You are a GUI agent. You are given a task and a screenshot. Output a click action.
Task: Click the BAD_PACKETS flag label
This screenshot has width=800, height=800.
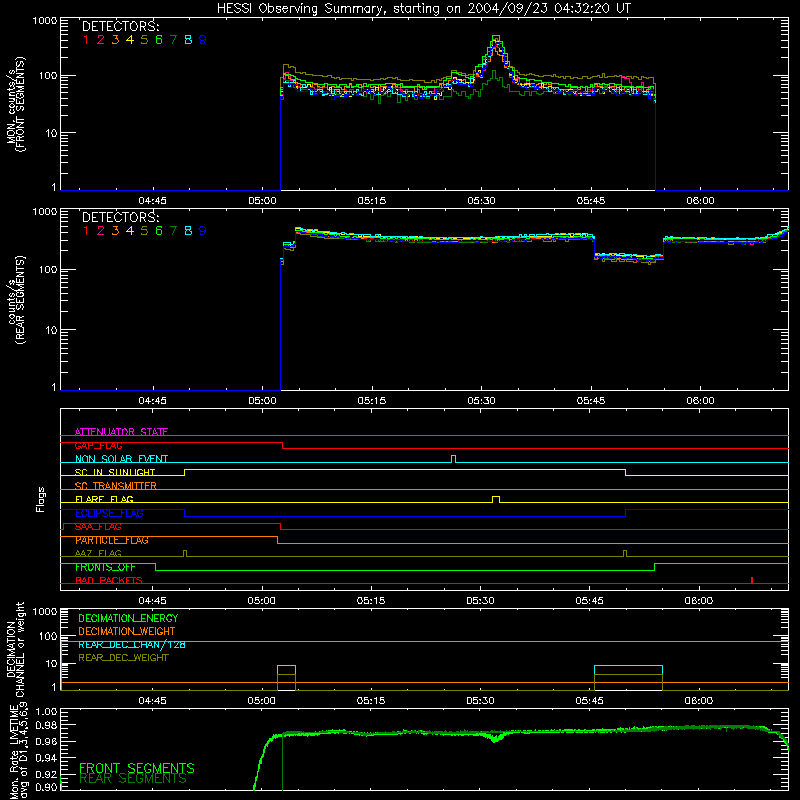click(109, 580)
